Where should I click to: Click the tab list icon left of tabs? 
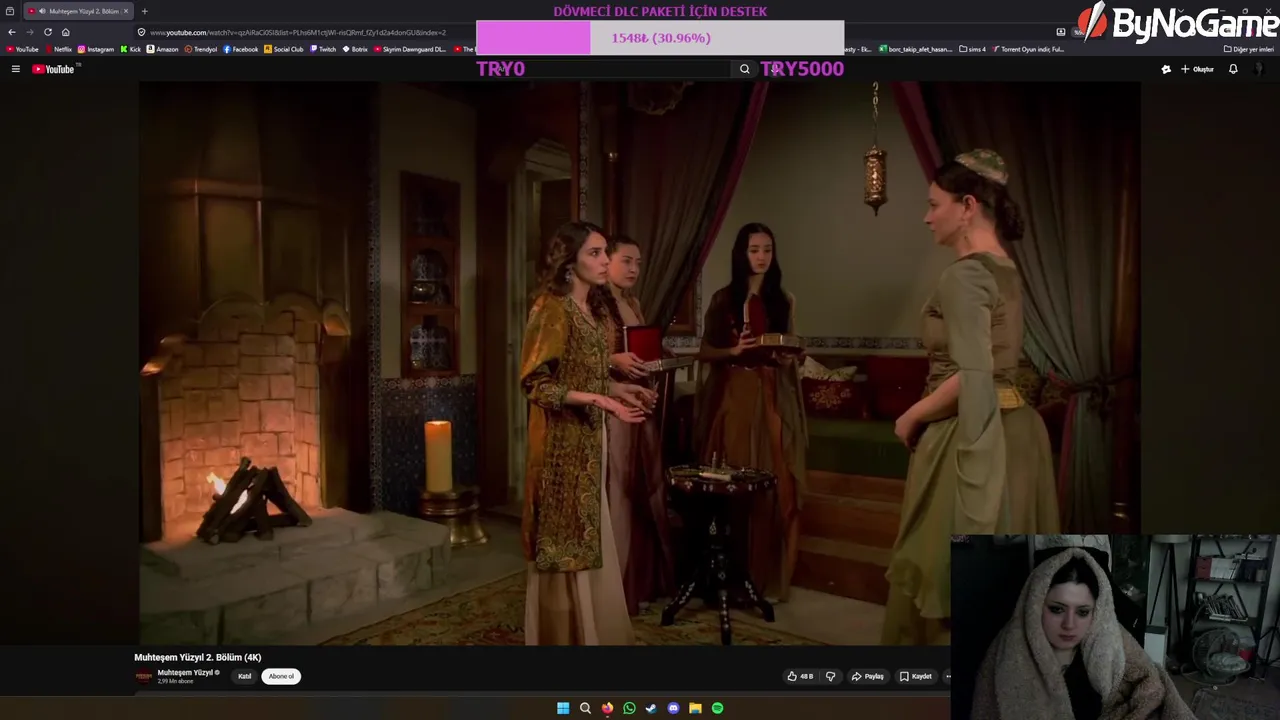click(x=10, y=11)
